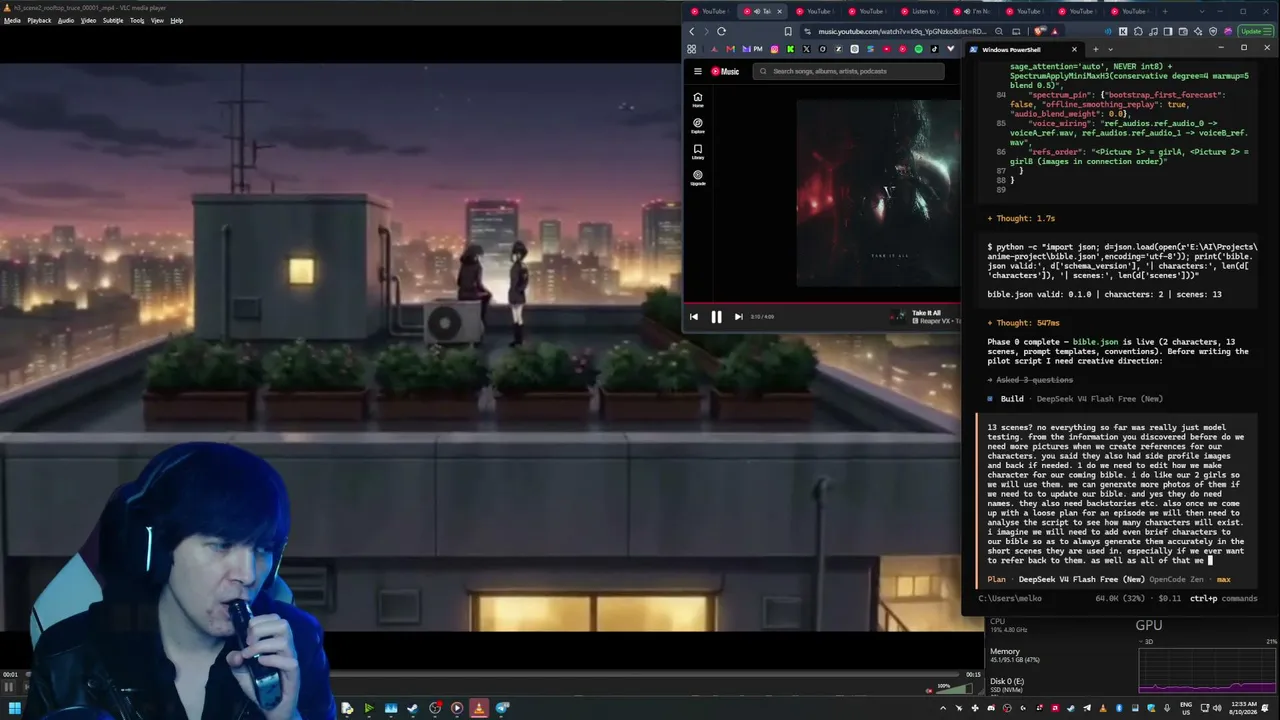1280x720 pixels.
Task: Open Library in YouTube Music sidebar
Action: click(698, 152)
